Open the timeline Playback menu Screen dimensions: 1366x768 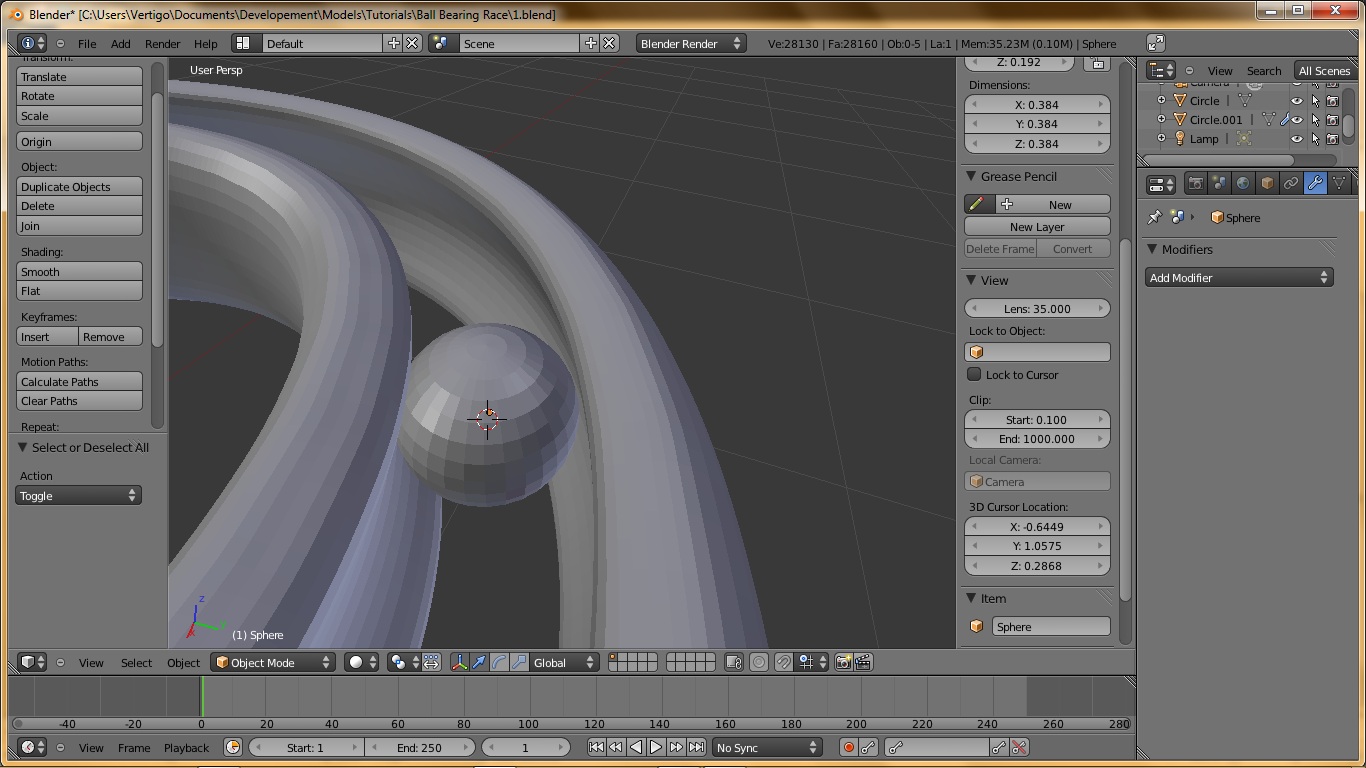click(x=186, y=747)
